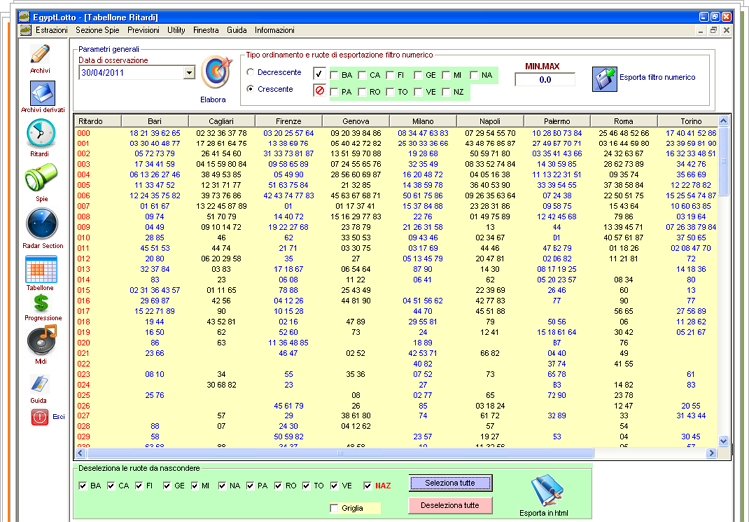The height and width of the screenshot is (522, 749).
Task: Open Archivi derivati icon in sidebar
Action: [43, 93]
